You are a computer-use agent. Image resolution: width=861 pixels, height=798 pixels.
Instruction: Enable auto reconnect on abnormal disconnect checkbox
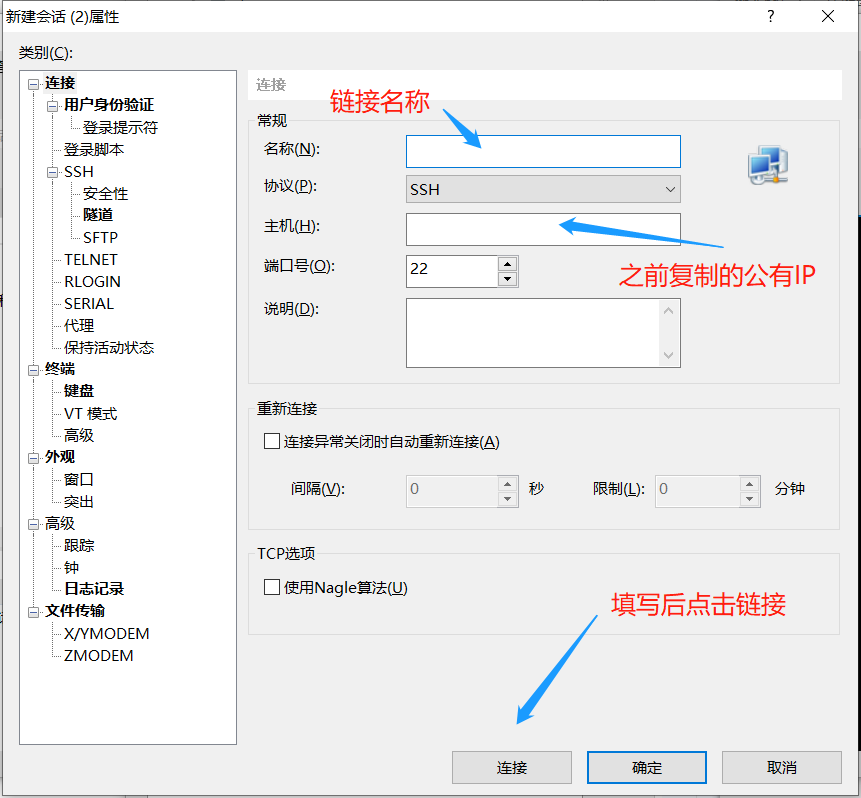tap(272, 441)
